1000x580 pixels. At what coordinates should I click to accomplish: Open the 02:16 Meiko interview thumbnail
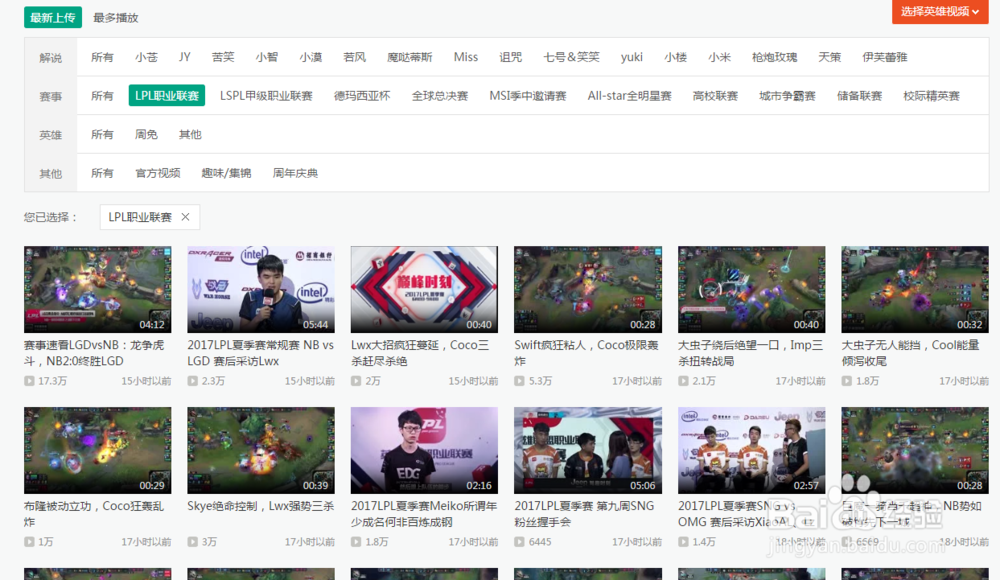pos(424,450)
